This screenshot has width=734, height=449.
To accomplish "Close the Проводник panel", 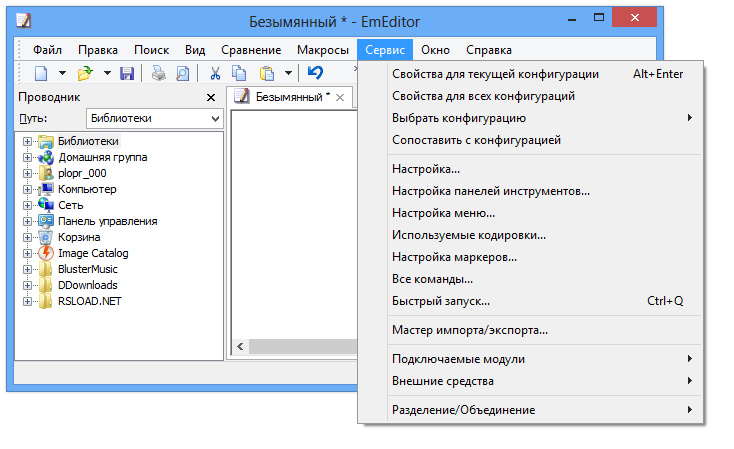I will click(211, 97).
